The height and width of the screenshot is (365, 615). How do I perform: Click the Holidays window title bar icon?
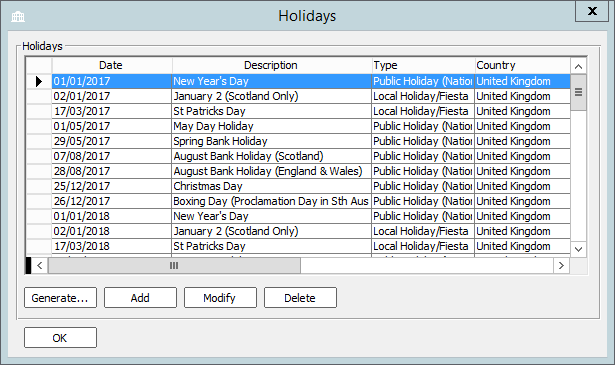[18, 16]
